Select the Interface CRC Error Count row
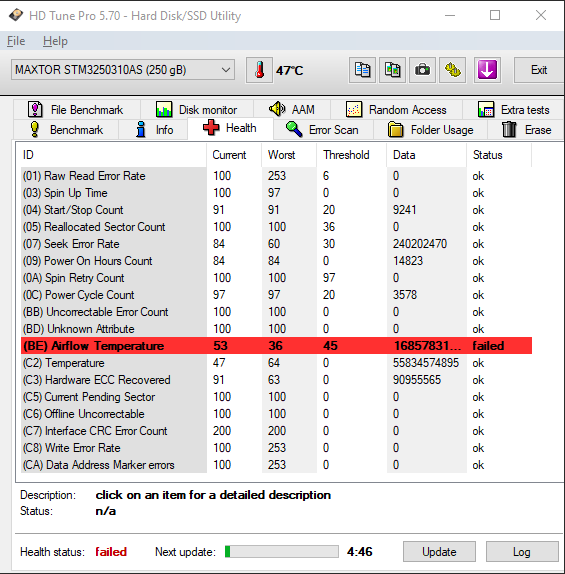This screenshot has height=574, width=565. click(x=276, y=430)
